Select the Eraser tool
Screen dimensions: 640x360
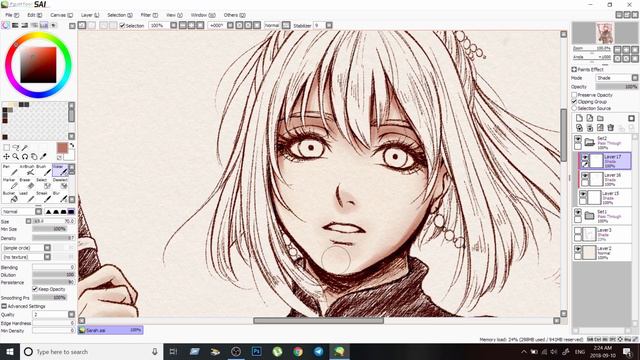click(27, 183)
